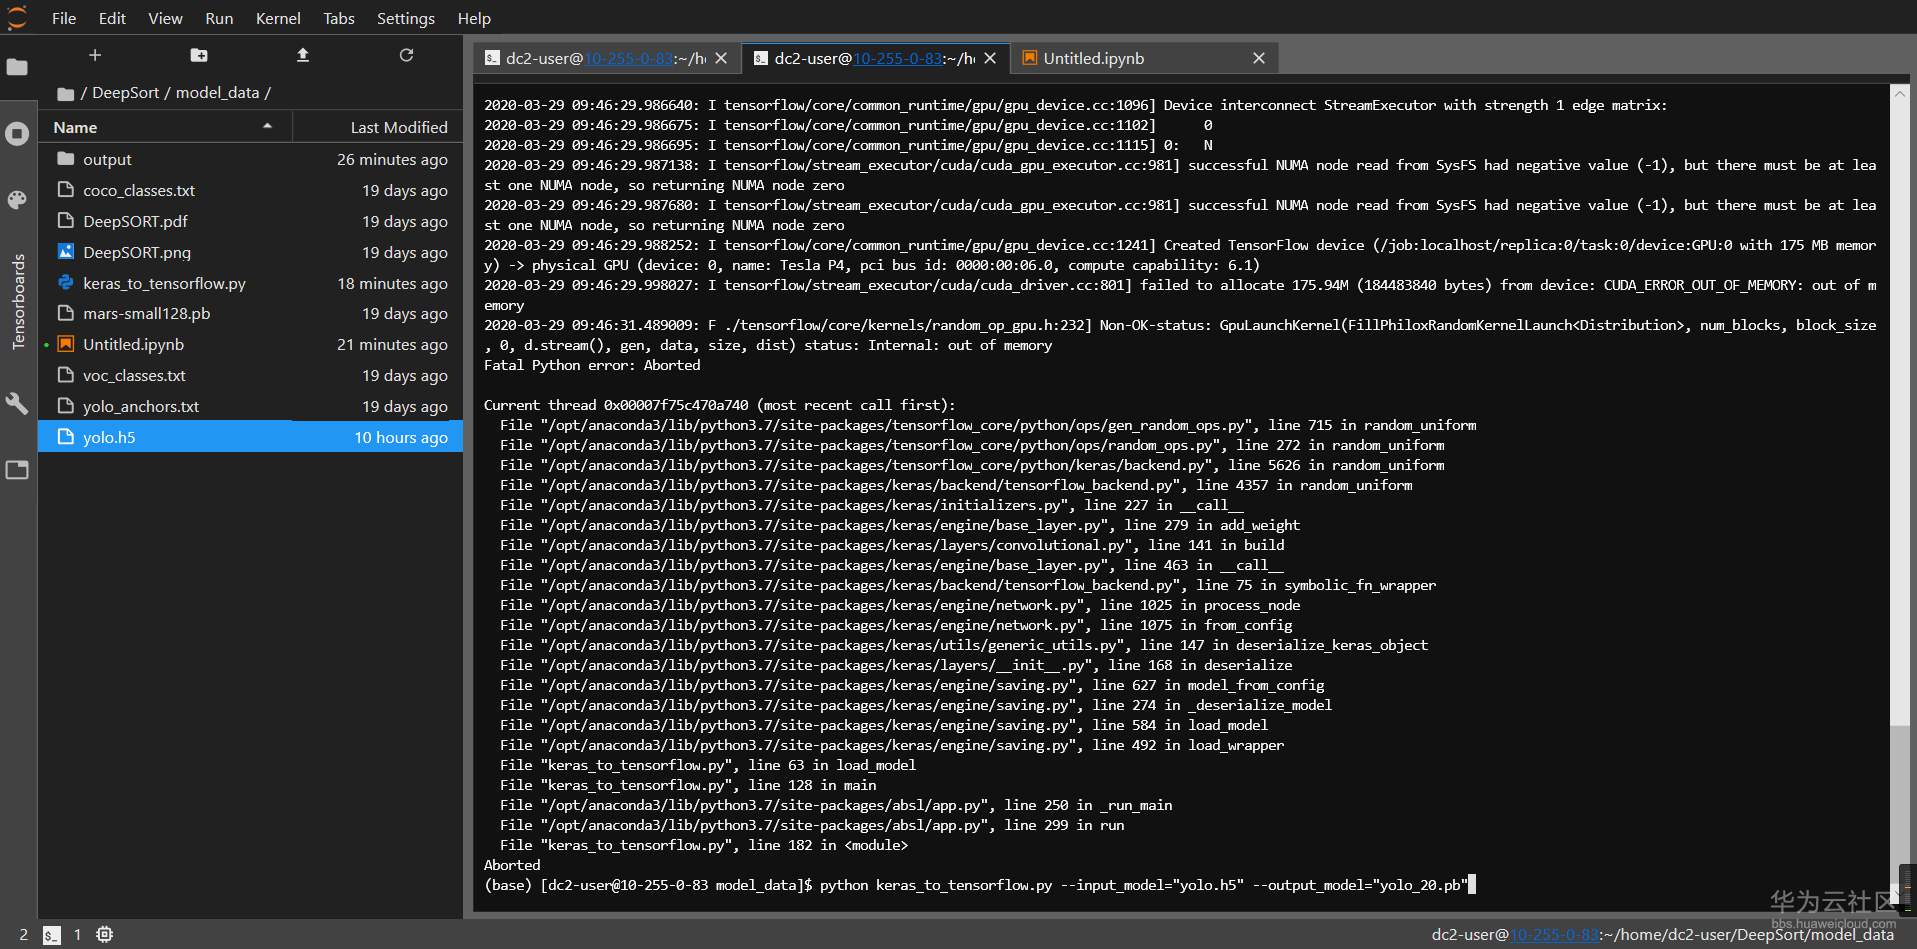Click model_data in the breadcrumb path

coord(217,93)
